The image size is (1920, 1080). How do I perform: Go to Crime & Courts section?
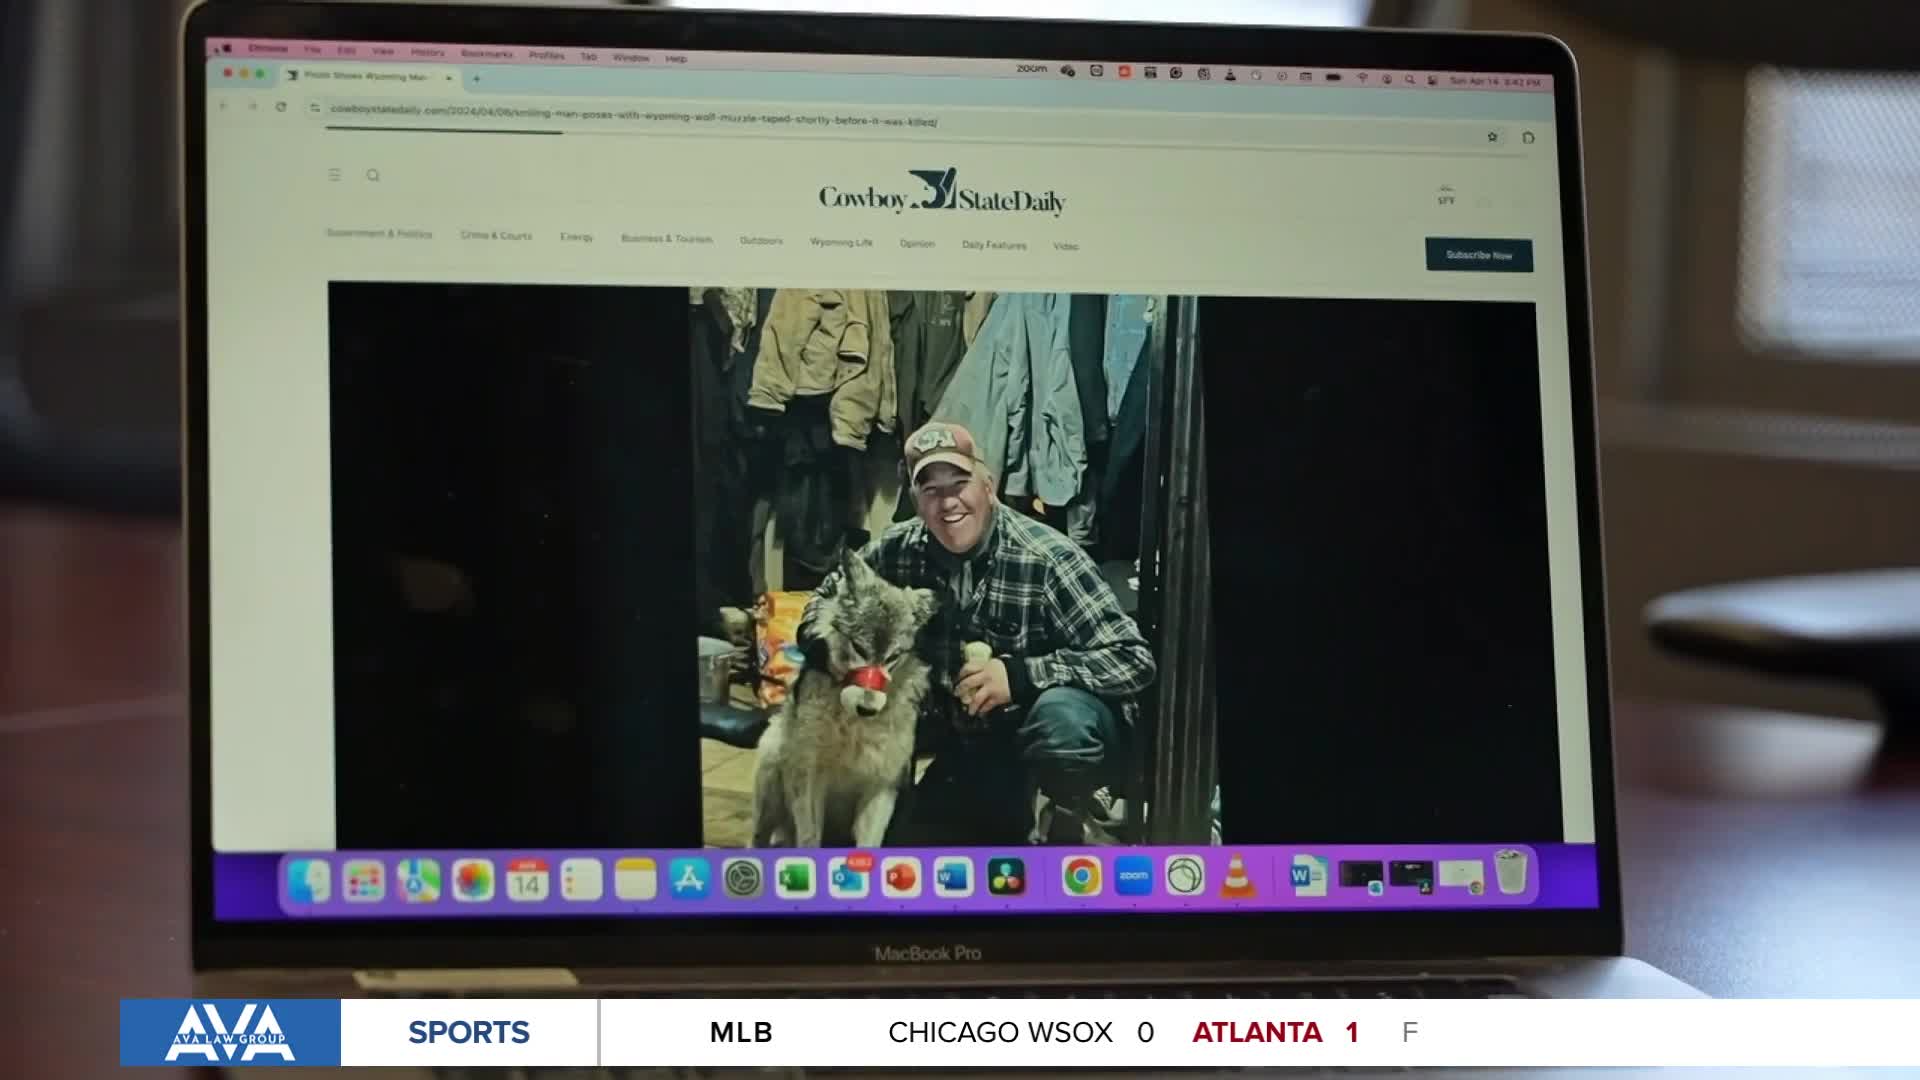(x=496, y=235)
